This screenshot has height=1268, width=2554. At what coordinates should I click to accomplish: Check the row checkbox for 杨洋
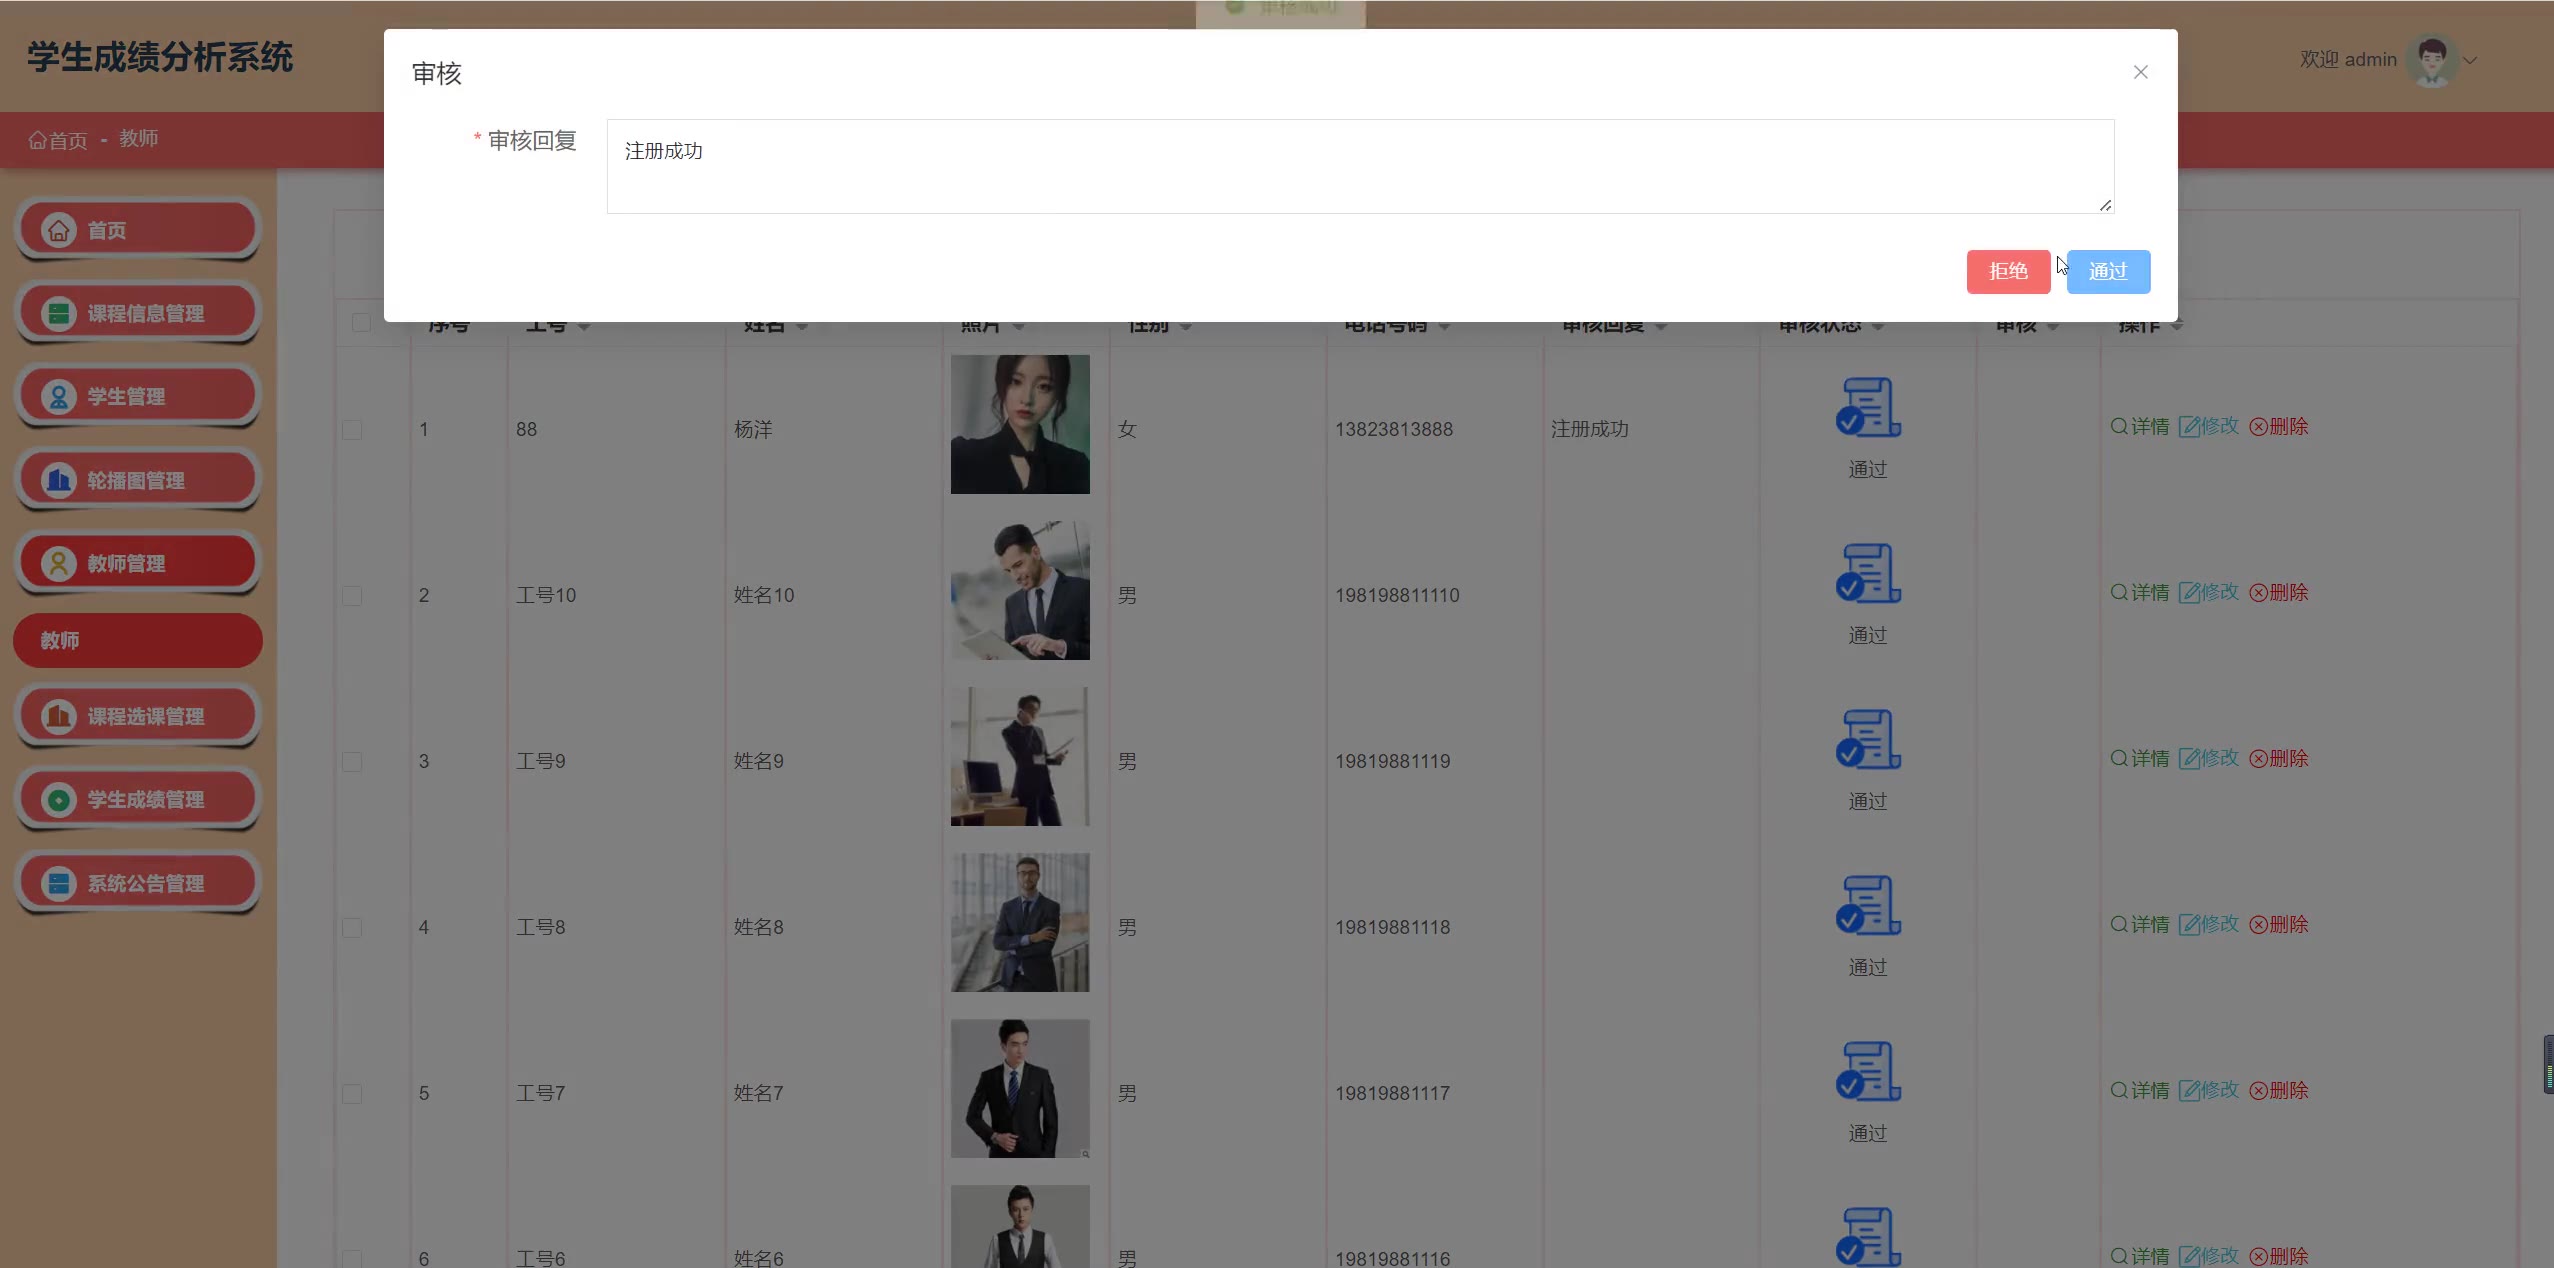(352, 430)
